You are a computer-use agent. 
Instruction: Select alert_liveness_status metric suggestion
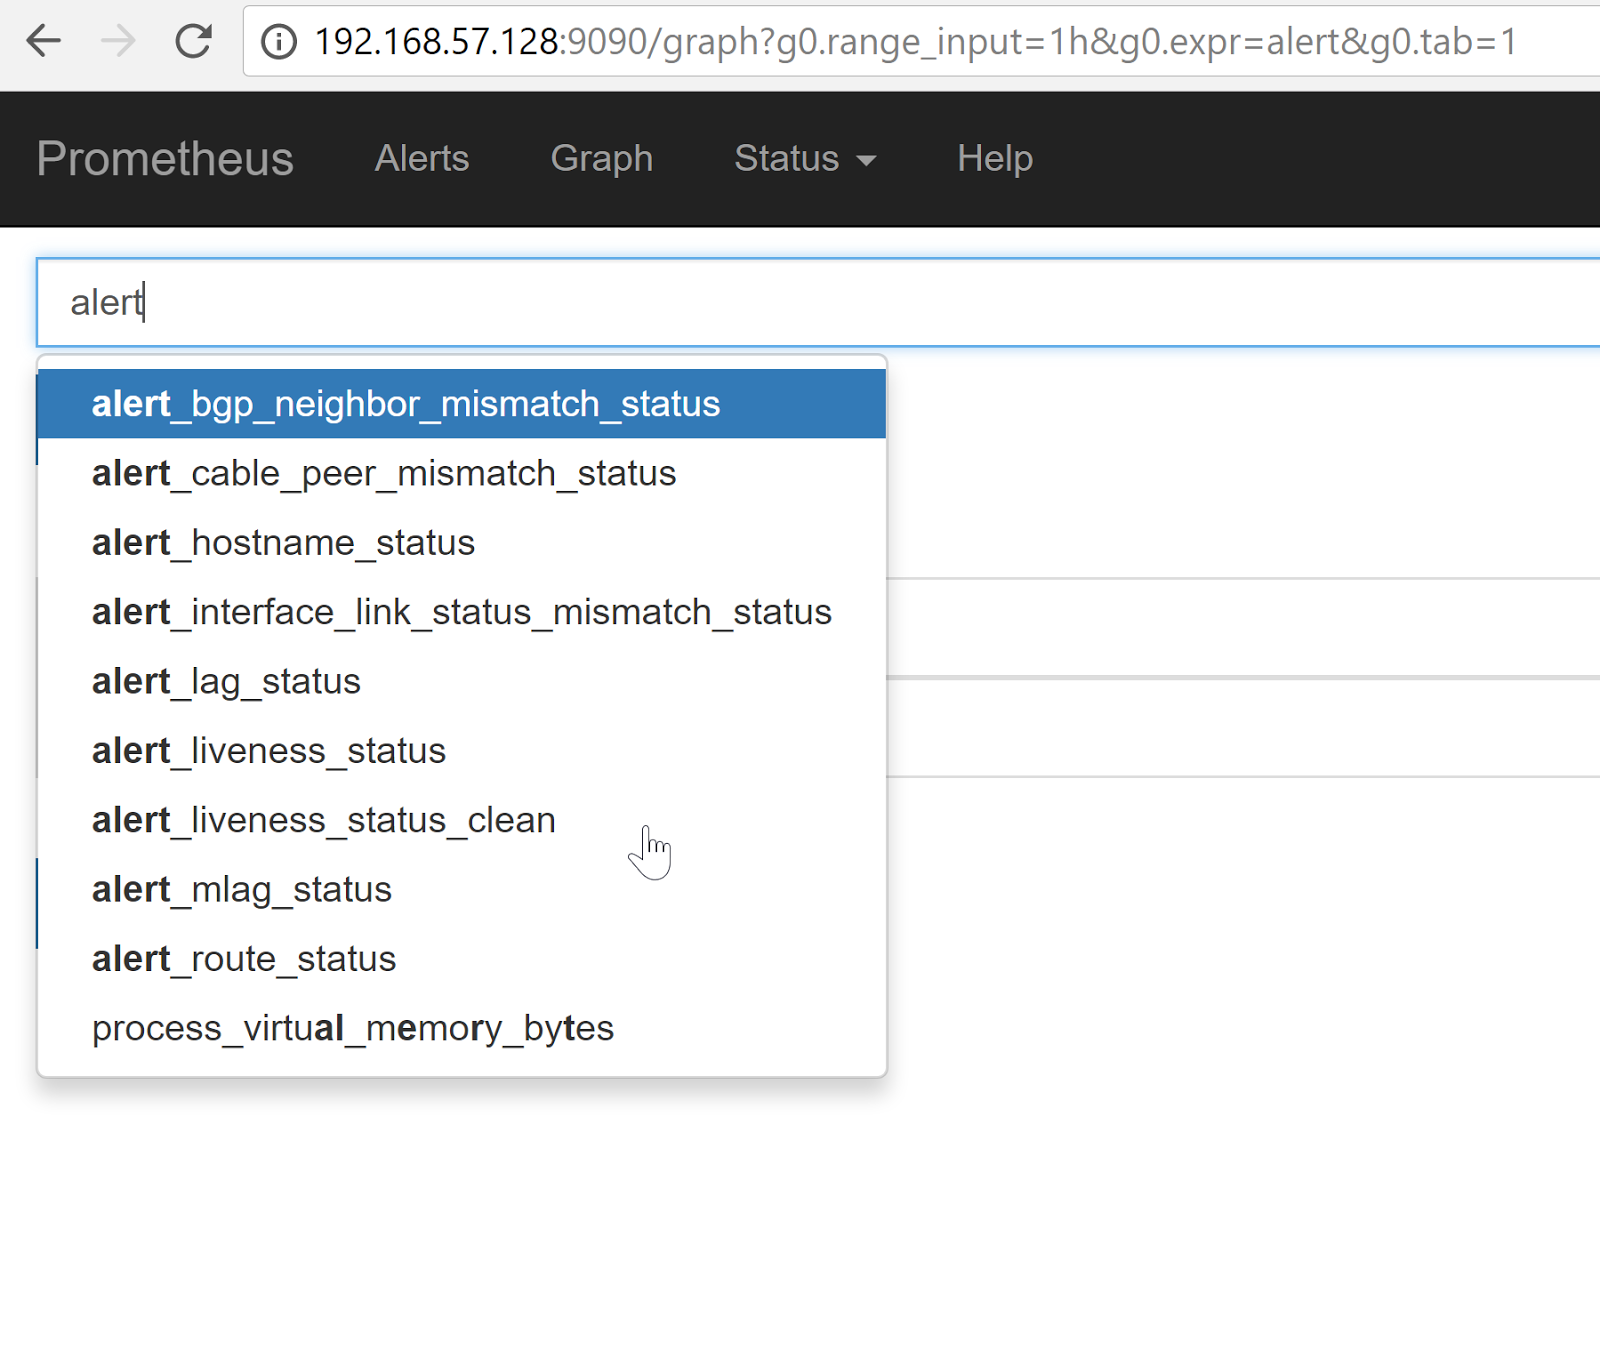(268, 751)
